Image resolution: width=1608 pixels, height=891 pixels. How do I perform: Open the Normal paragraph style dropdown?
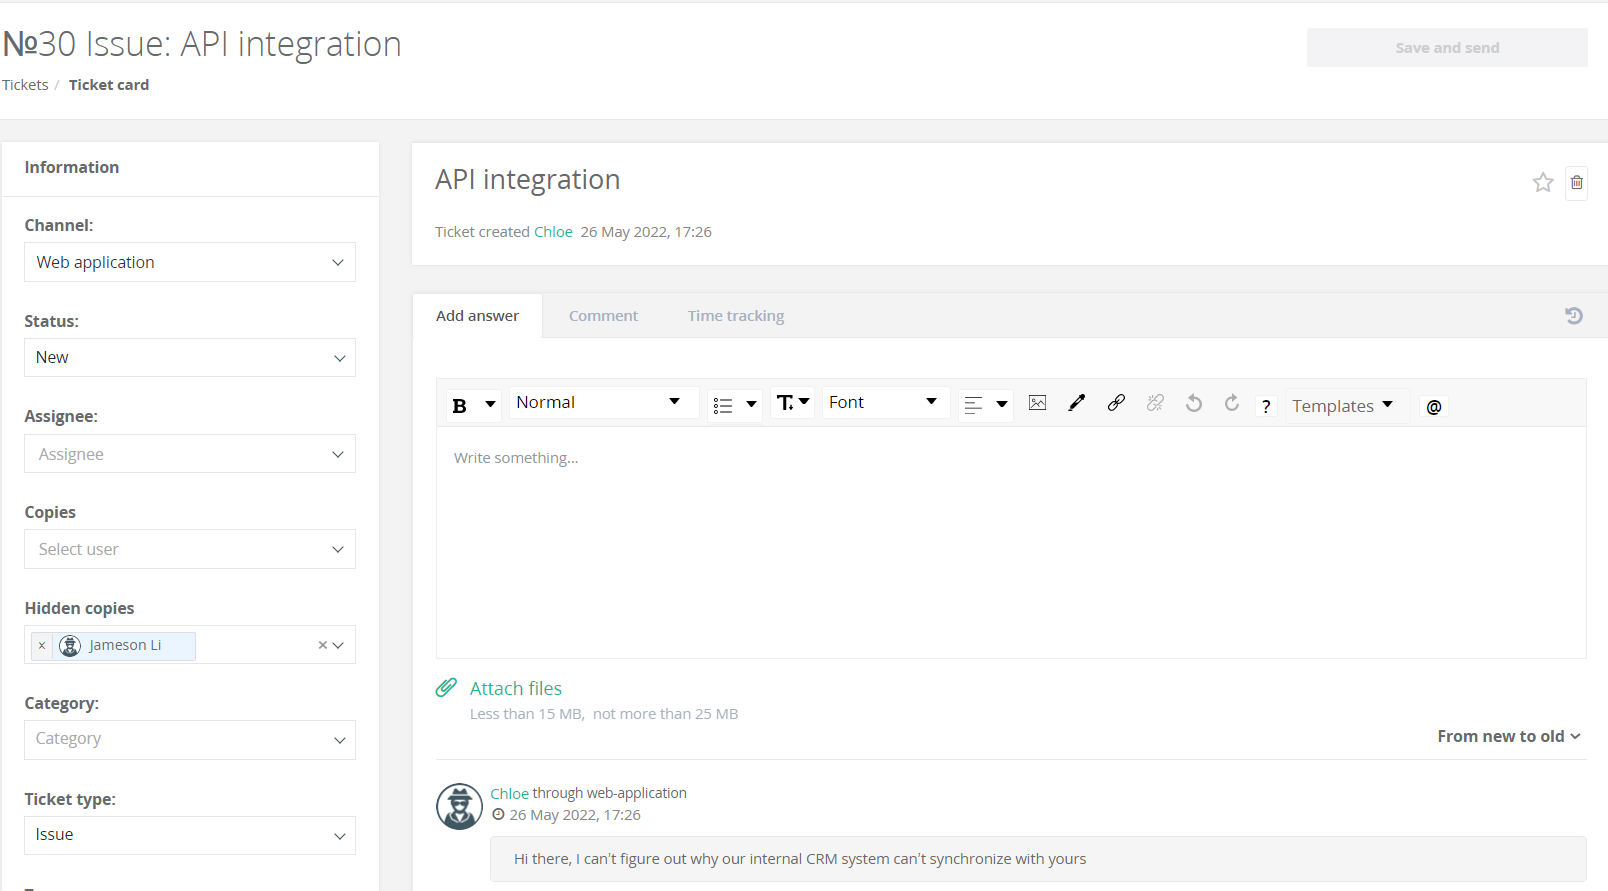(603, 402)
